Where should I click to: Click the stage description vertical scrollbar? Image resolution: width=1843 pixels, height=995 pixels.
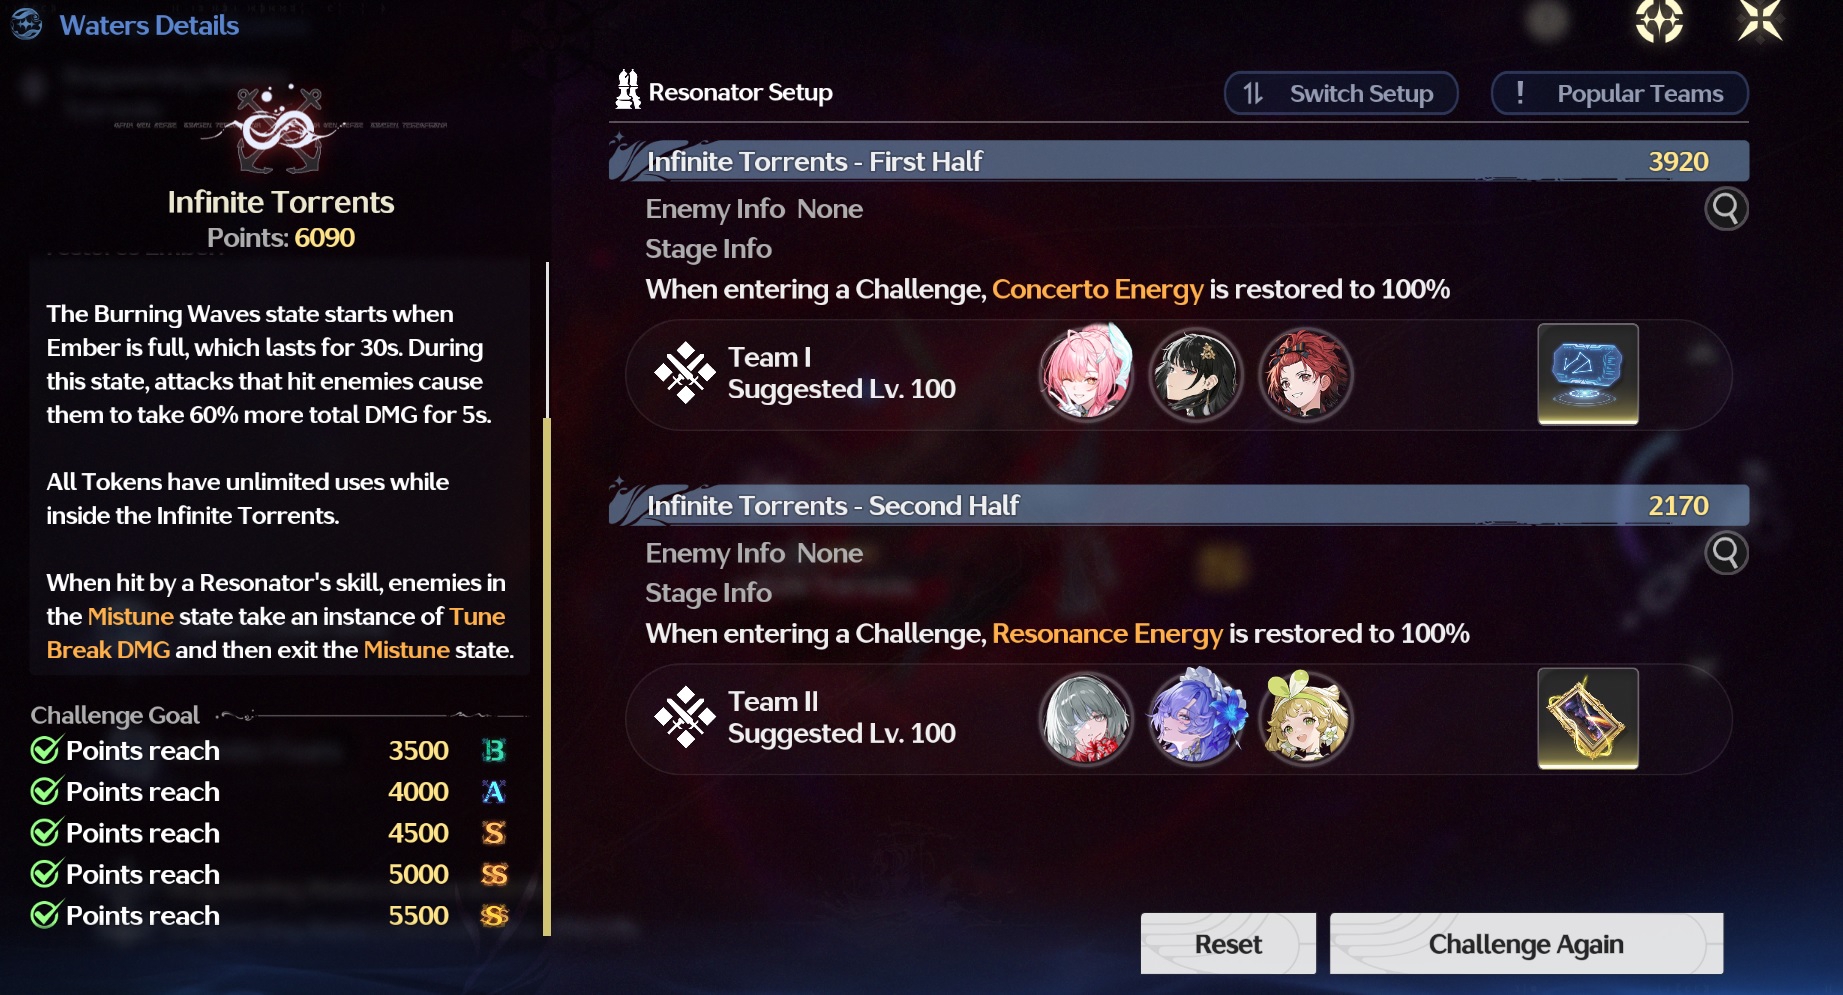pyautogui.click(x=547, y=600)
